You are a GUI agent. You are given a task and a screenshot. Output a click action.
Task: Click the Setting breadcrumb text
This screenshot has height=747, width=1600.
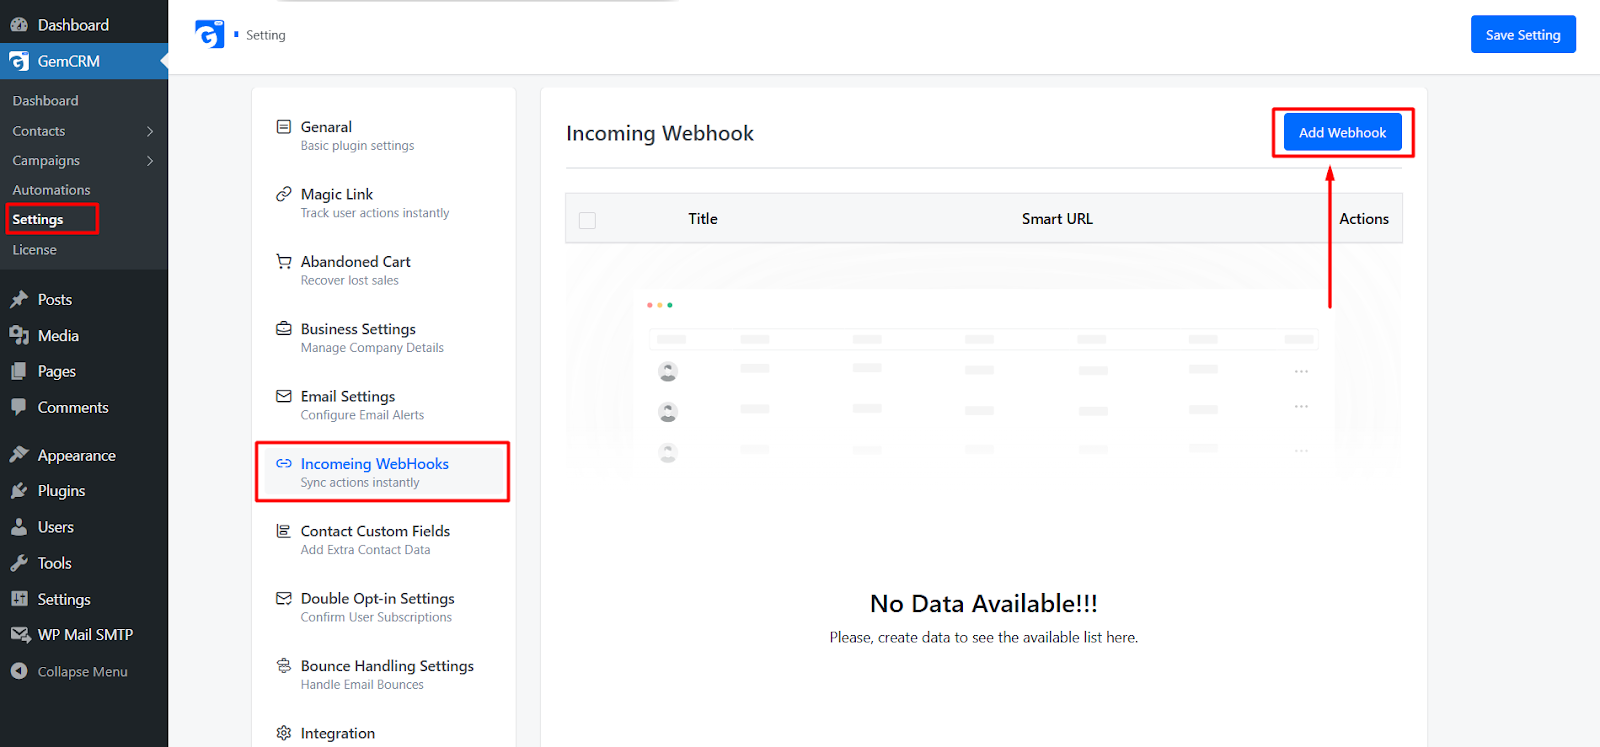266,35
